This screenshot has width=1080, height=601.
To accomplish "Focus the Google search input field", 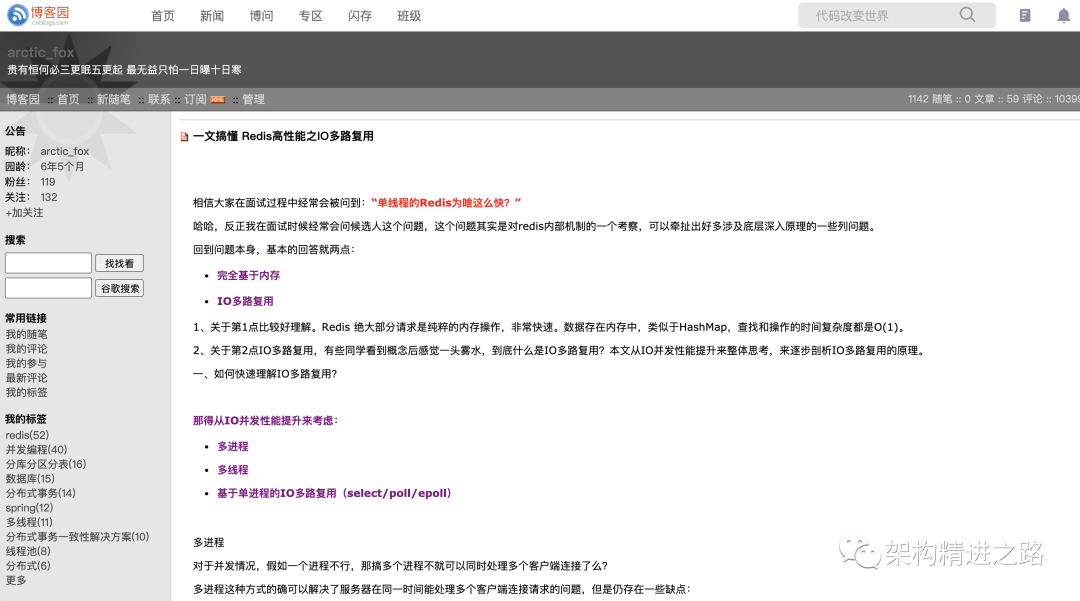I will [x=48, y=288].
